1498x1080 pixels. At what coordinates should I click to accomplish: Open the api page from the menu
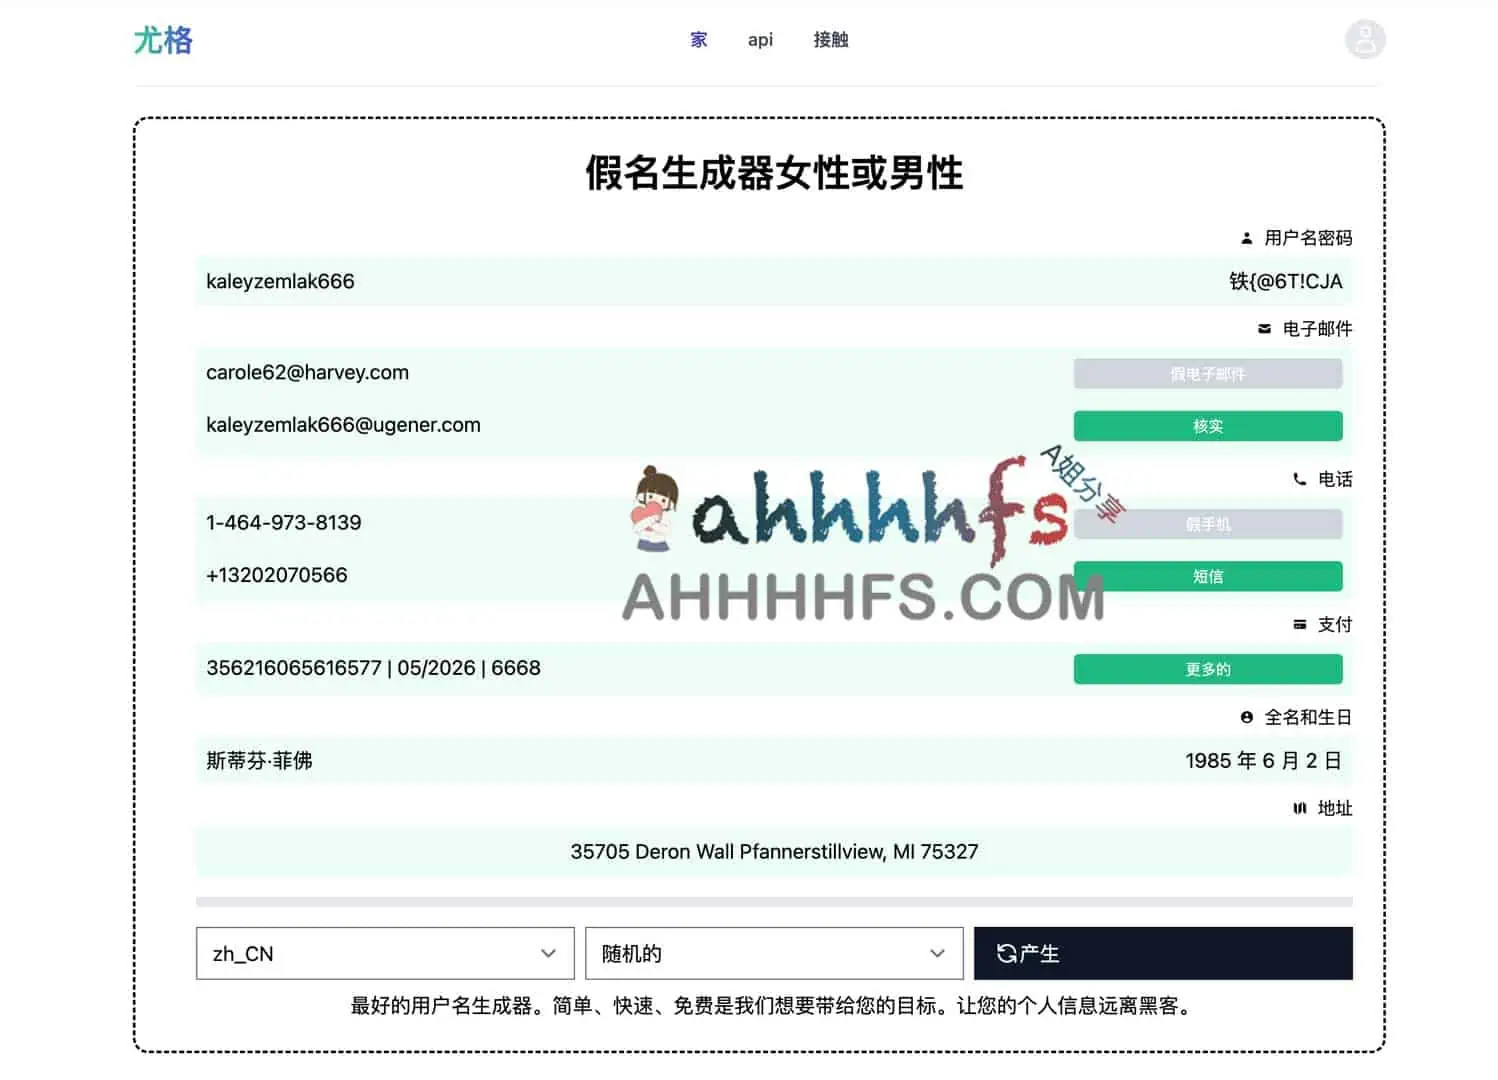point(760,39)
